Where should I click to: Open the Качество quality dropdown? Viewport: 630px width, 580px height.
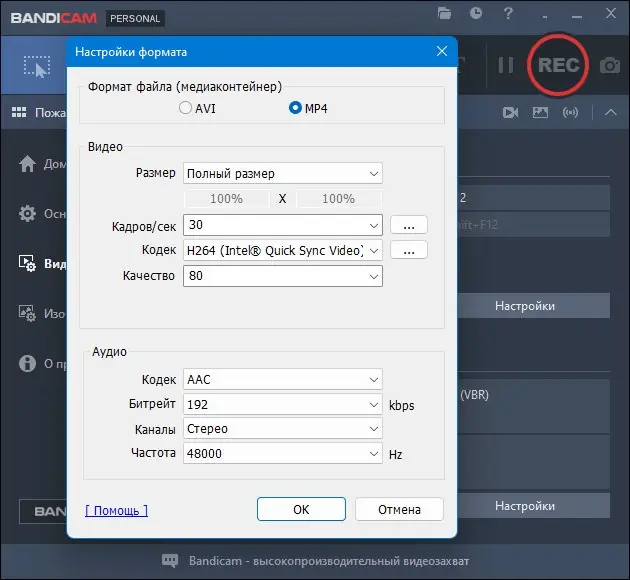pos(282,276)
